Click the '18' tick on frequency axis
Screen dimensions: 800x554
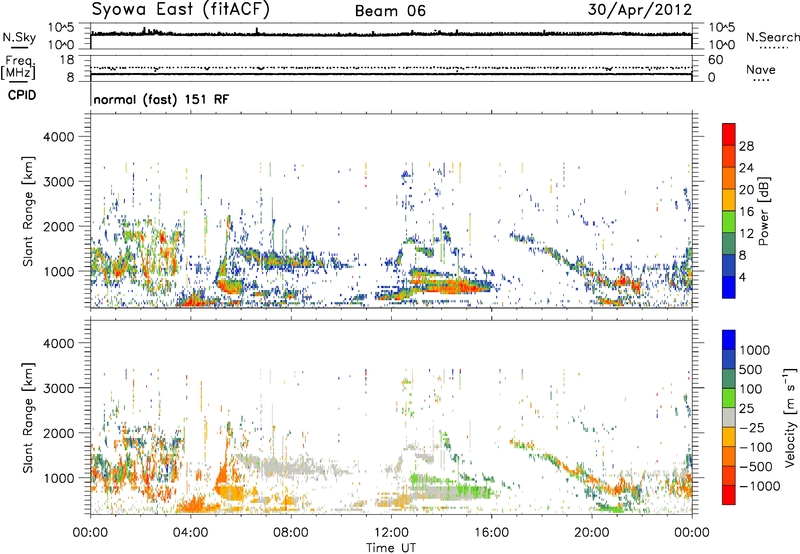pos(67,60)
